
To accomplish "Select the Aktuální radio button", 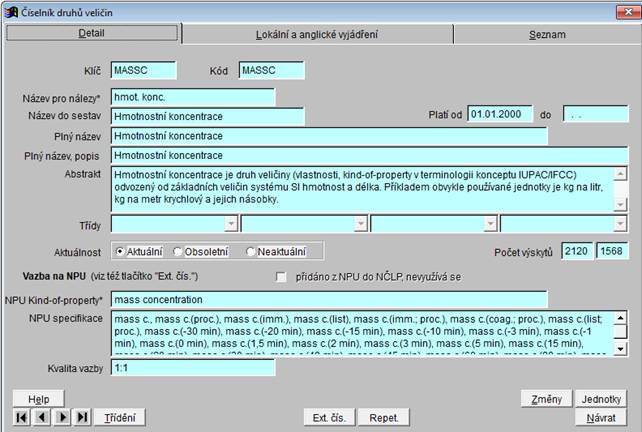I will pos(121,252).
